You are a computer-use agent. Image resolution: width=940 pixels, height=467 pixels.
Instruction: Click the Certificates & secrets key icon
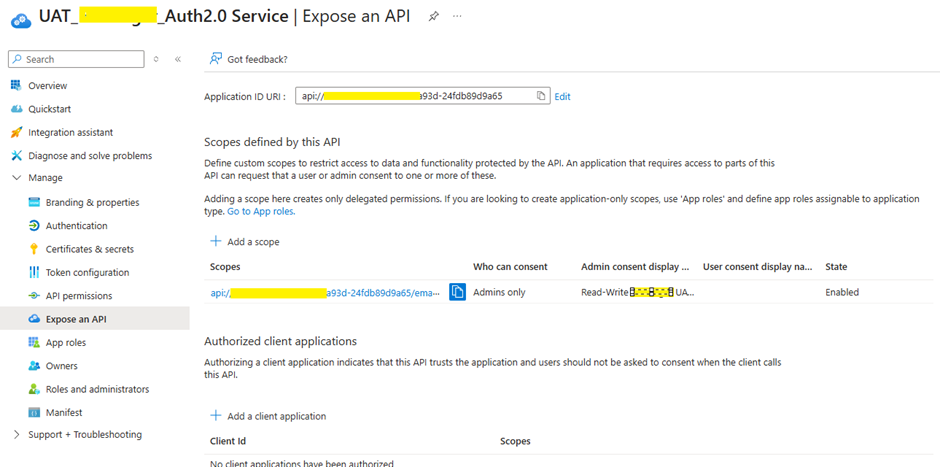[x=34, y=249]
